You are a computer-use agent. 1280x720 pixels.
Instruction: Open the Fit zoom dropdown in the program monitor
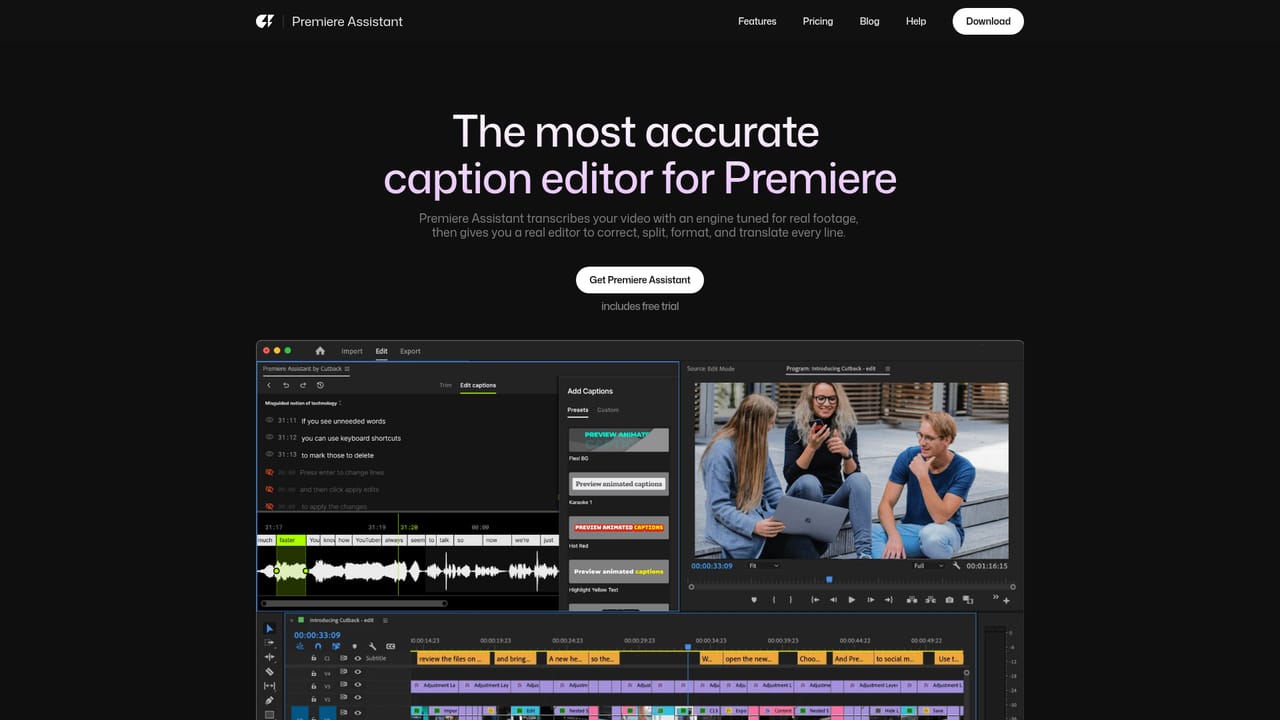(764, 566)
